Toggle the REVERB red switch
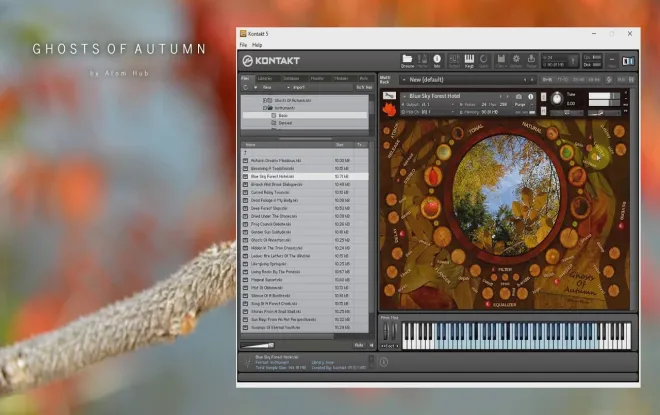 (621, 226)
